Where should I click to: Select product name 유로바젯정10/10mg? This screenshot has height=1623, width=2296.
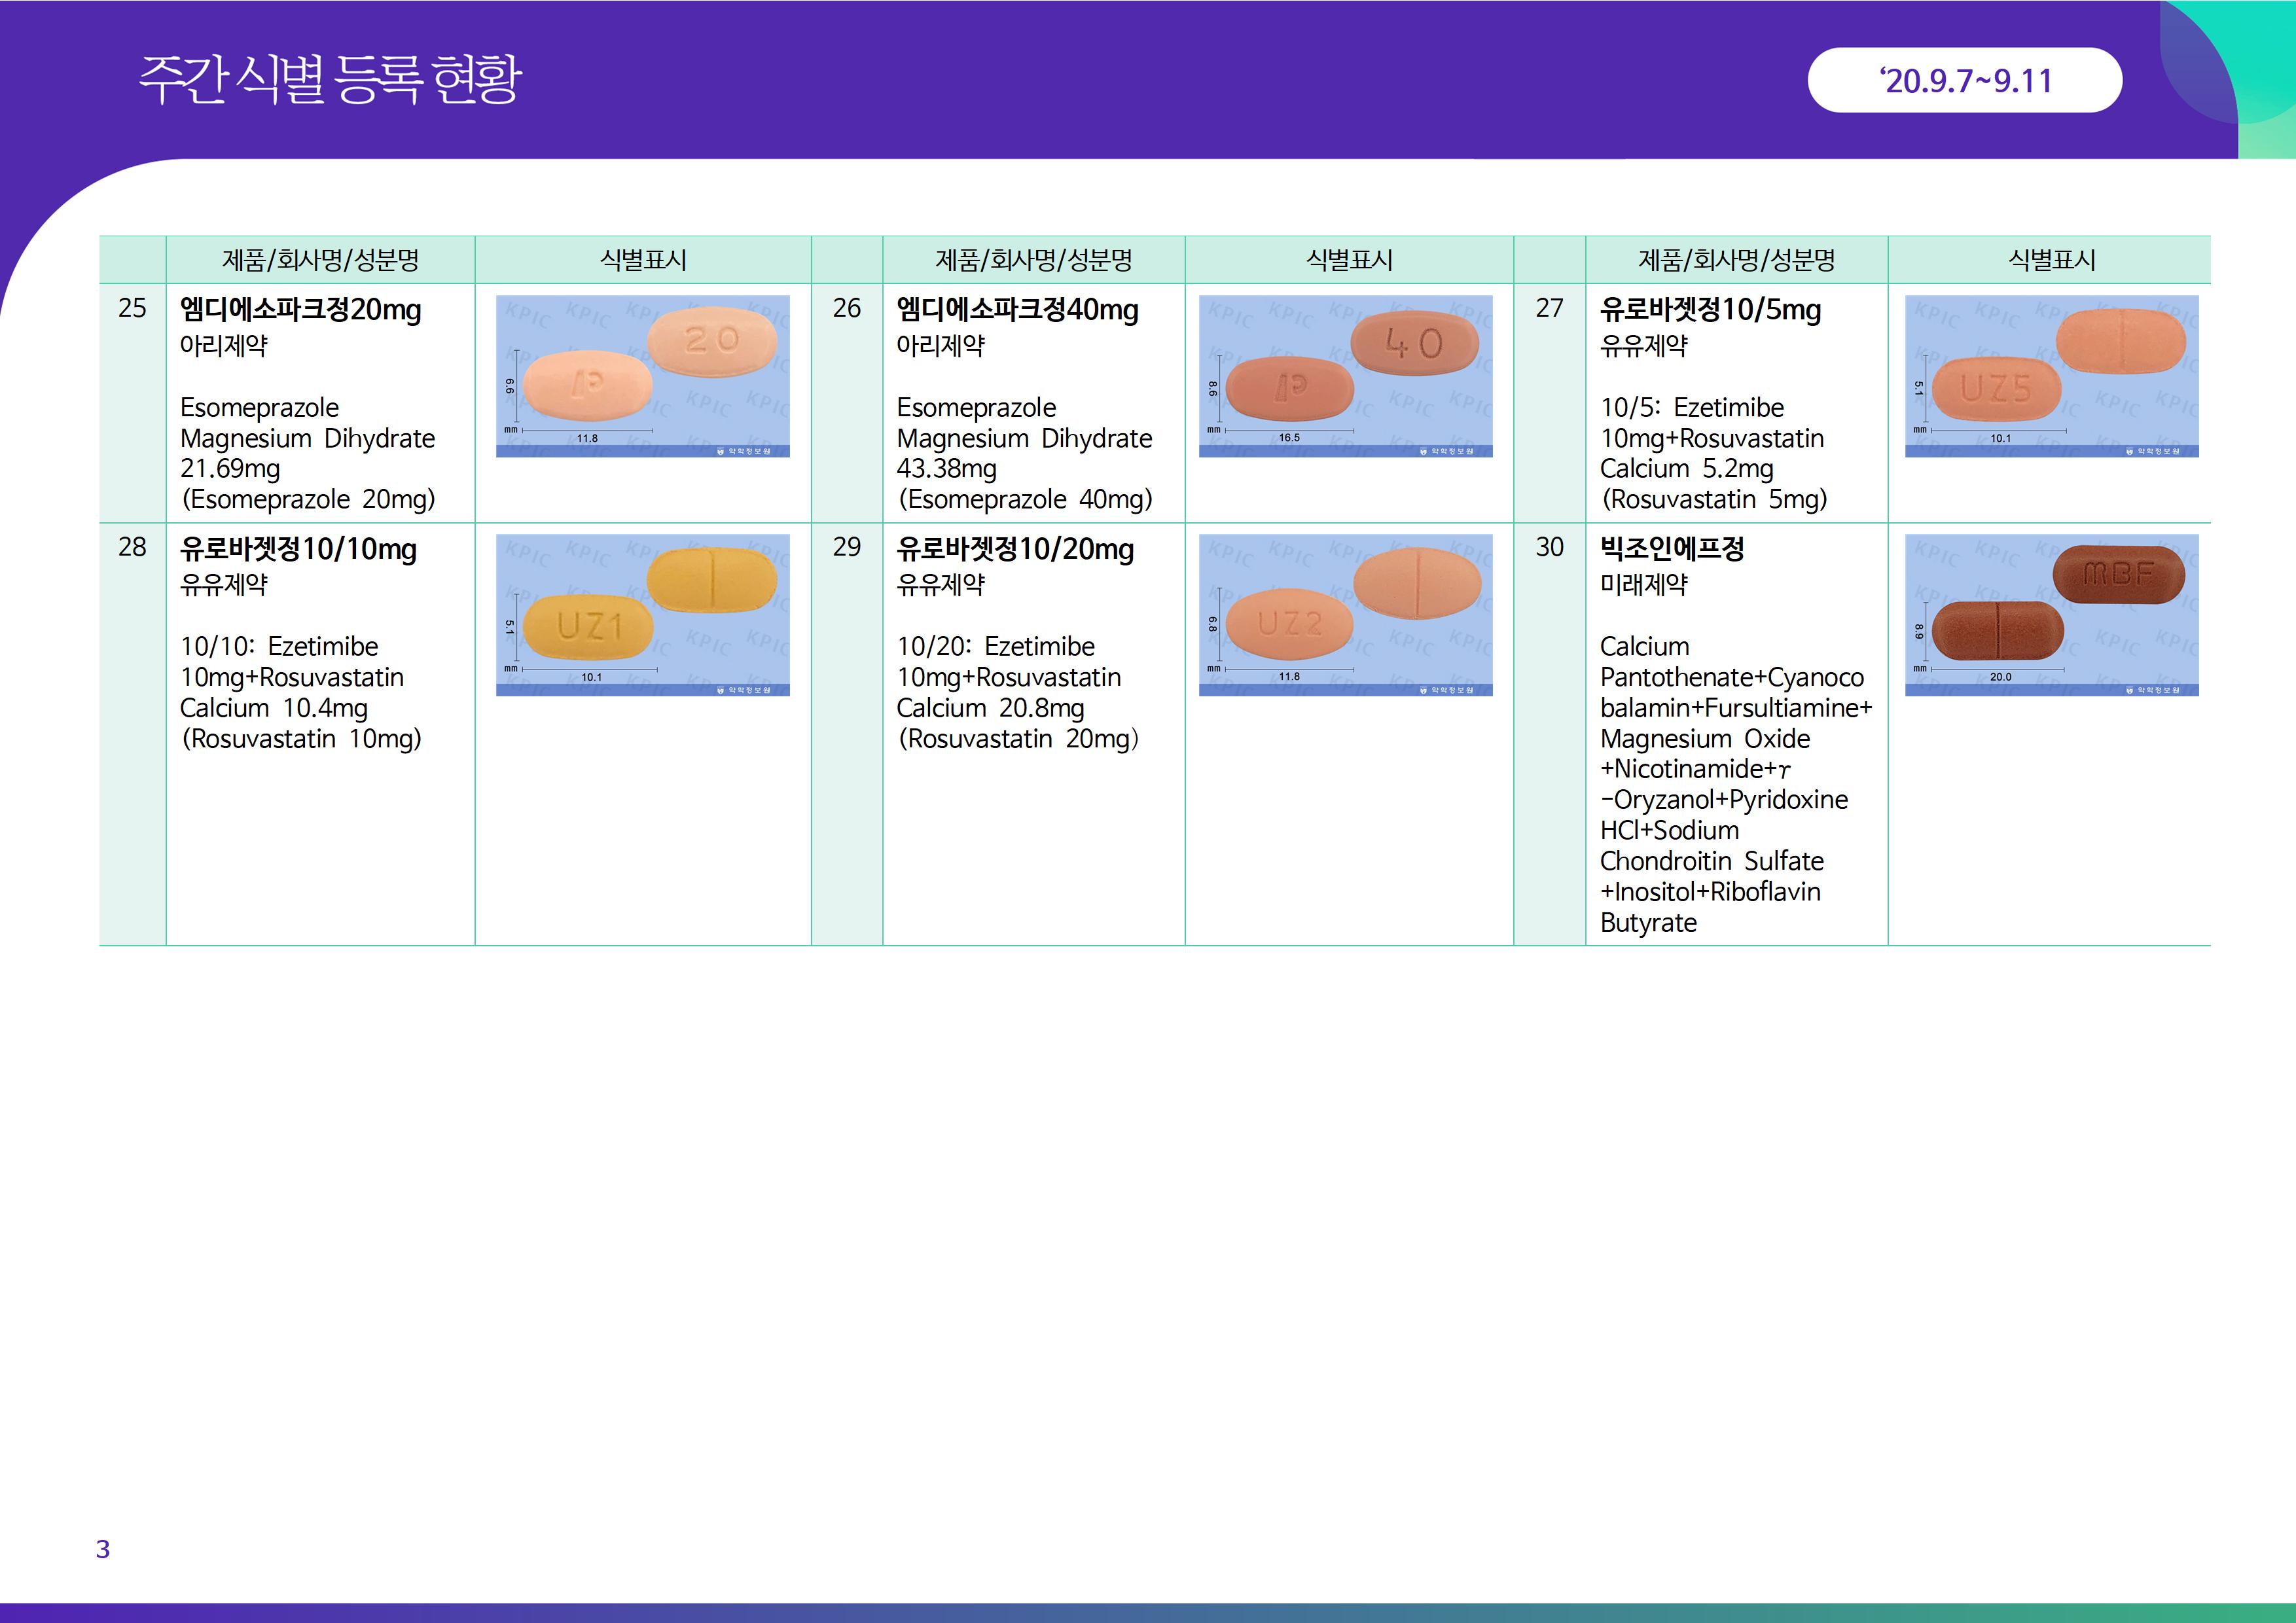(x=298, y=549)
